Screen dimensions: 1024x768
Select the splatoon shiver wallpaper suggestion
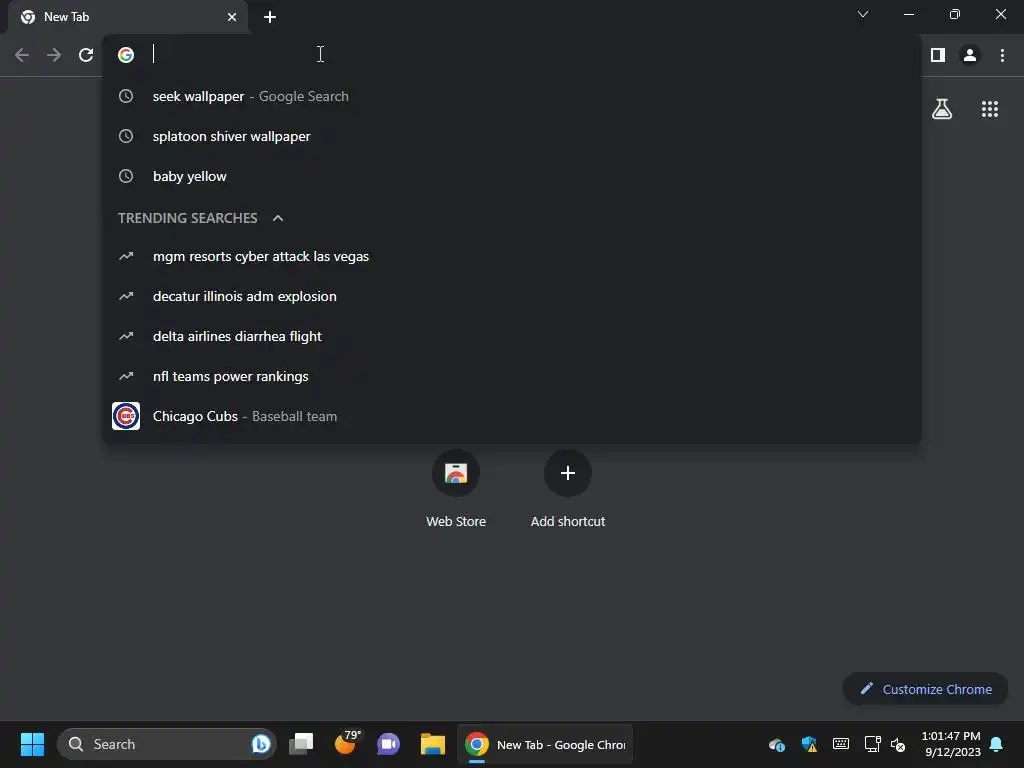tap(512, 136)
